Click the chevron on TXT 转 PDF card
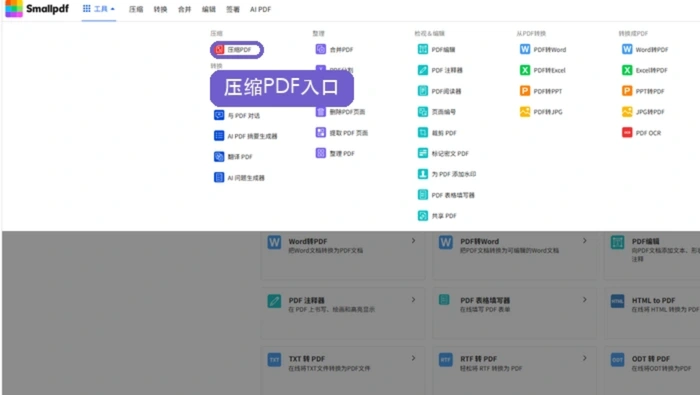700x395 pixels. point(413,358)
